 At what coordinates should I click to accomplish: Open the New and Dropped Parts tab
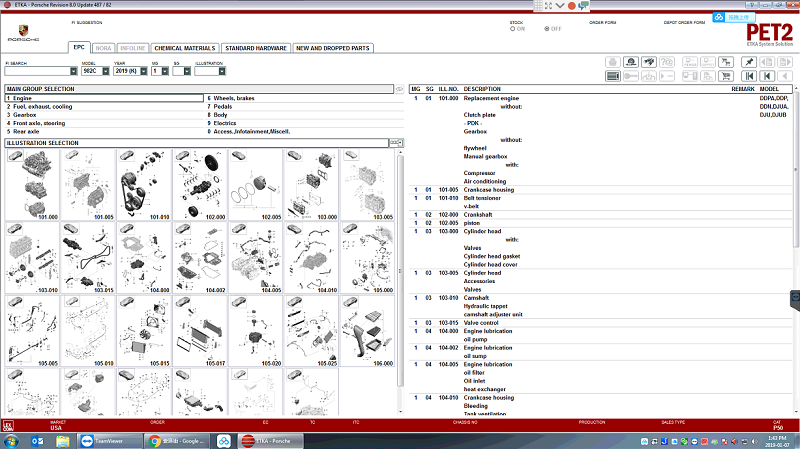[333, 48]
